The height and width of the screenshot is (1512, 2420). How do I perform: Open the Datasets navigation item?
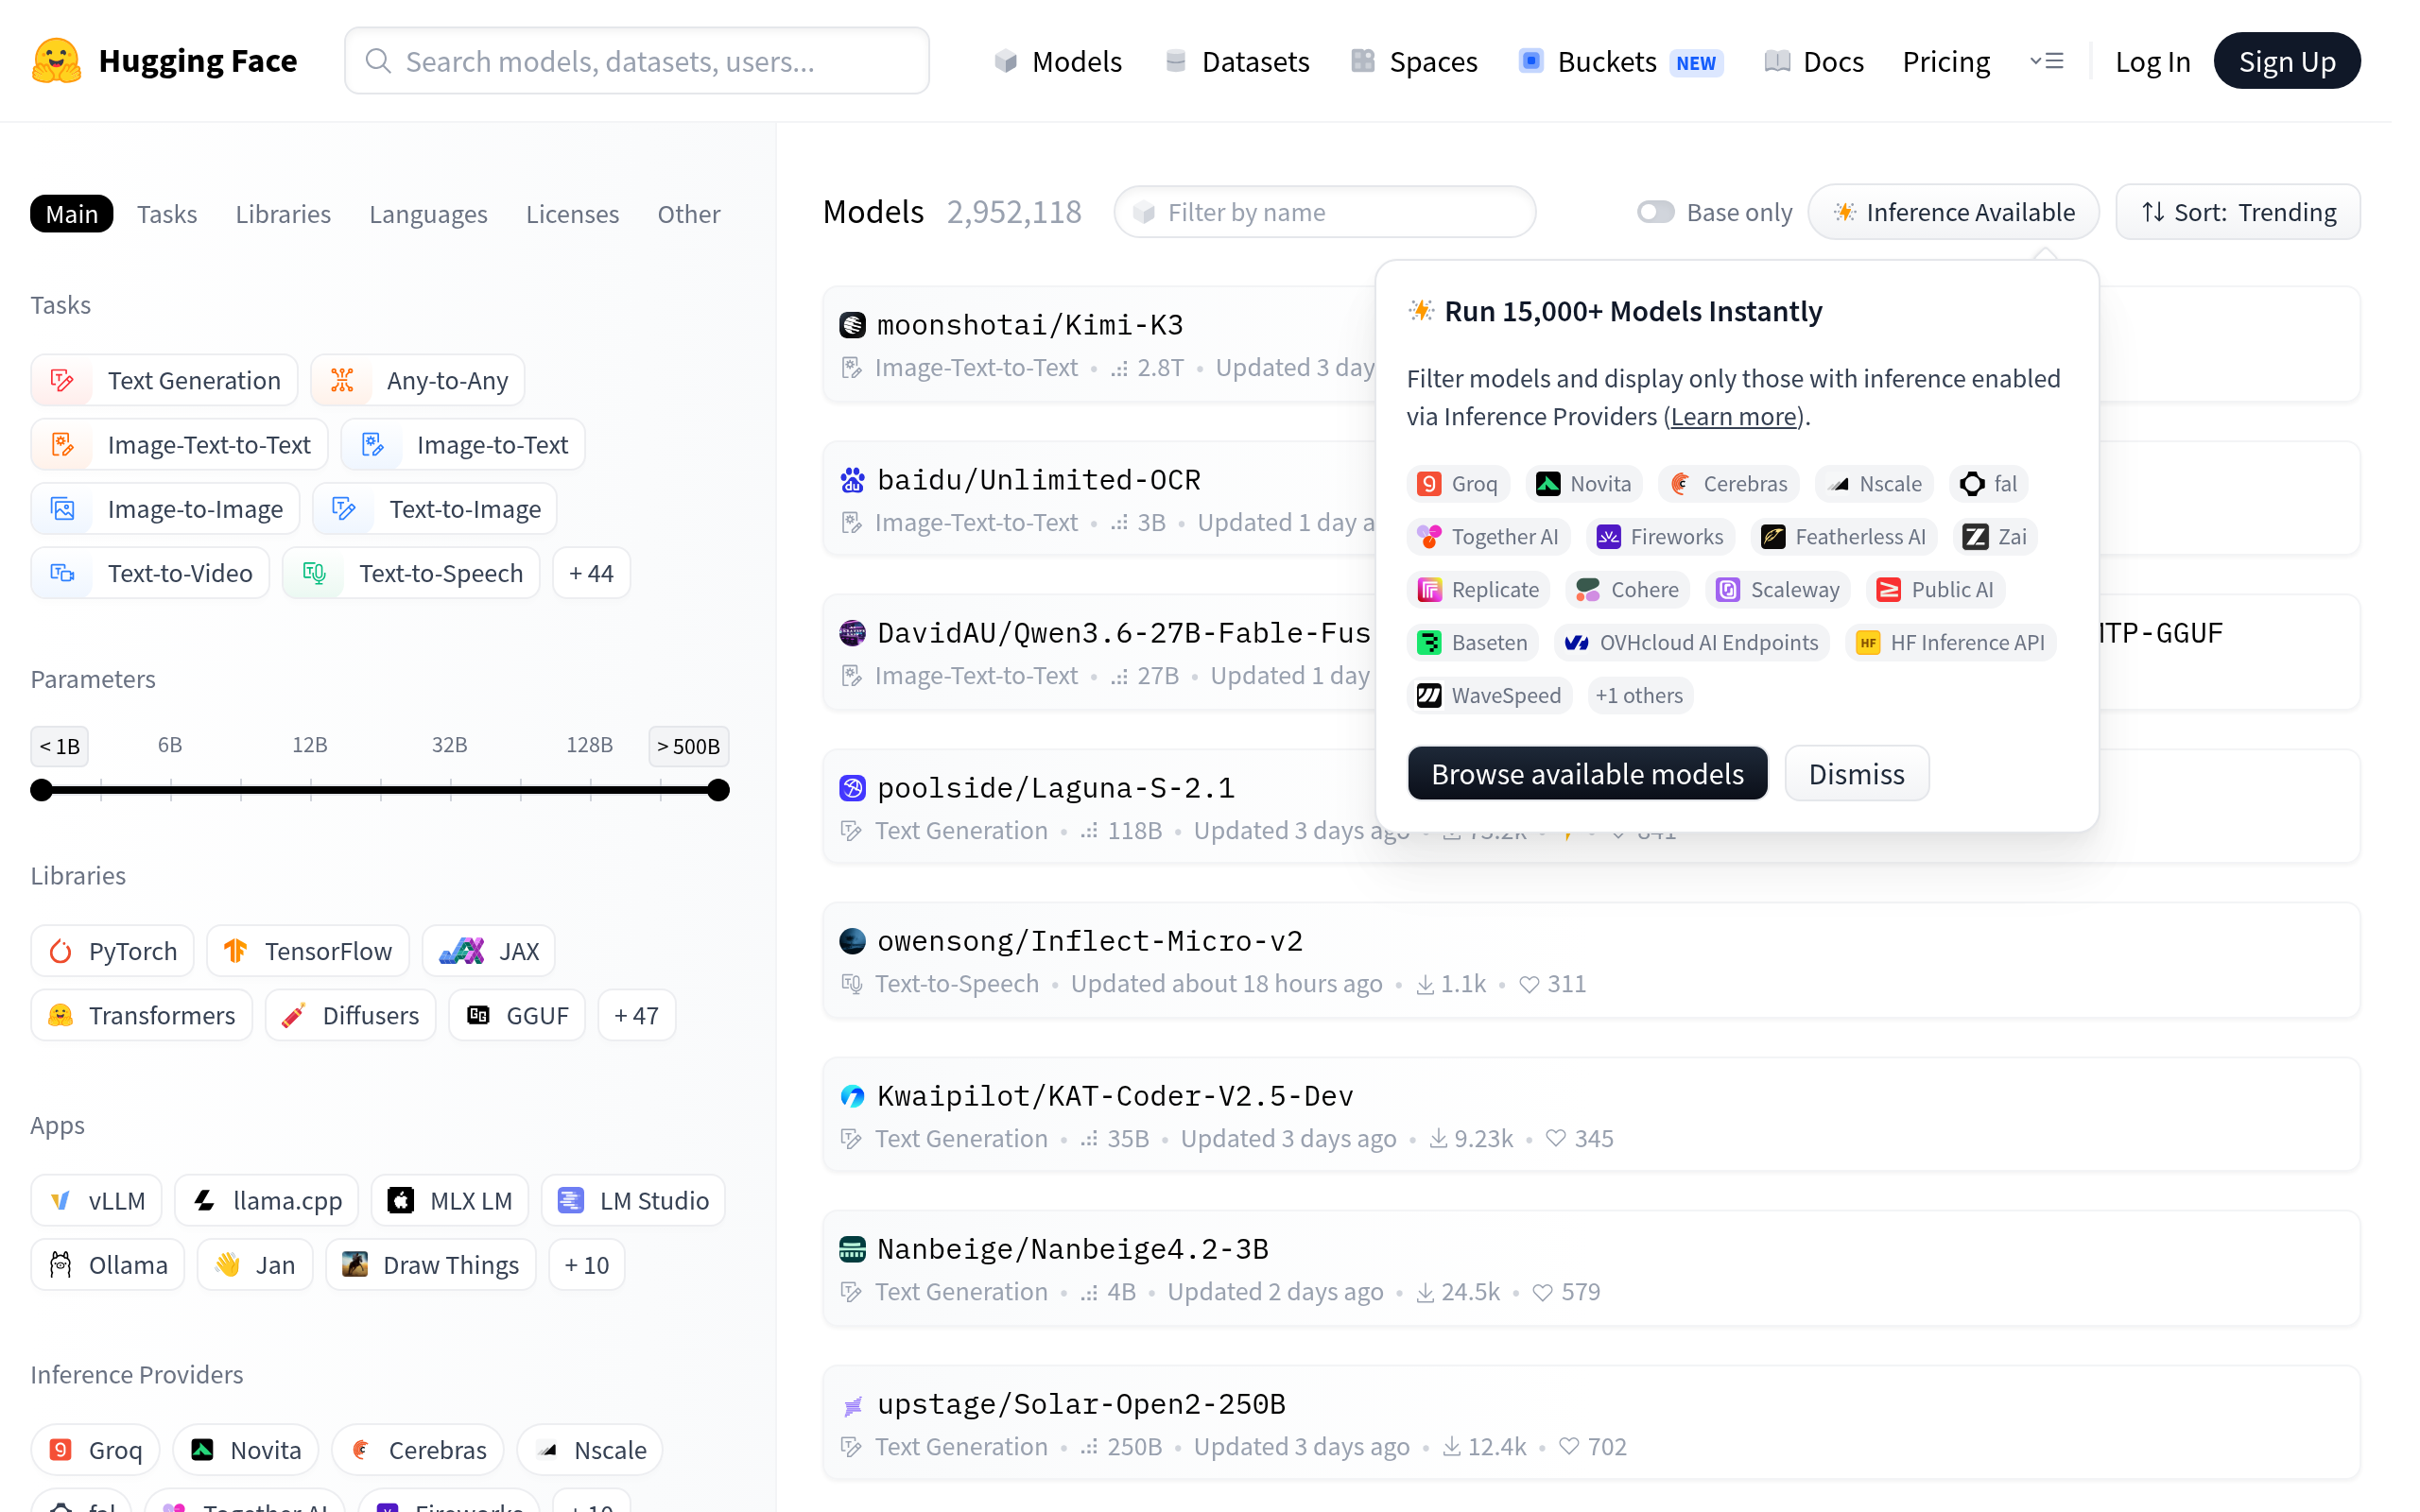coord(1237,61)
